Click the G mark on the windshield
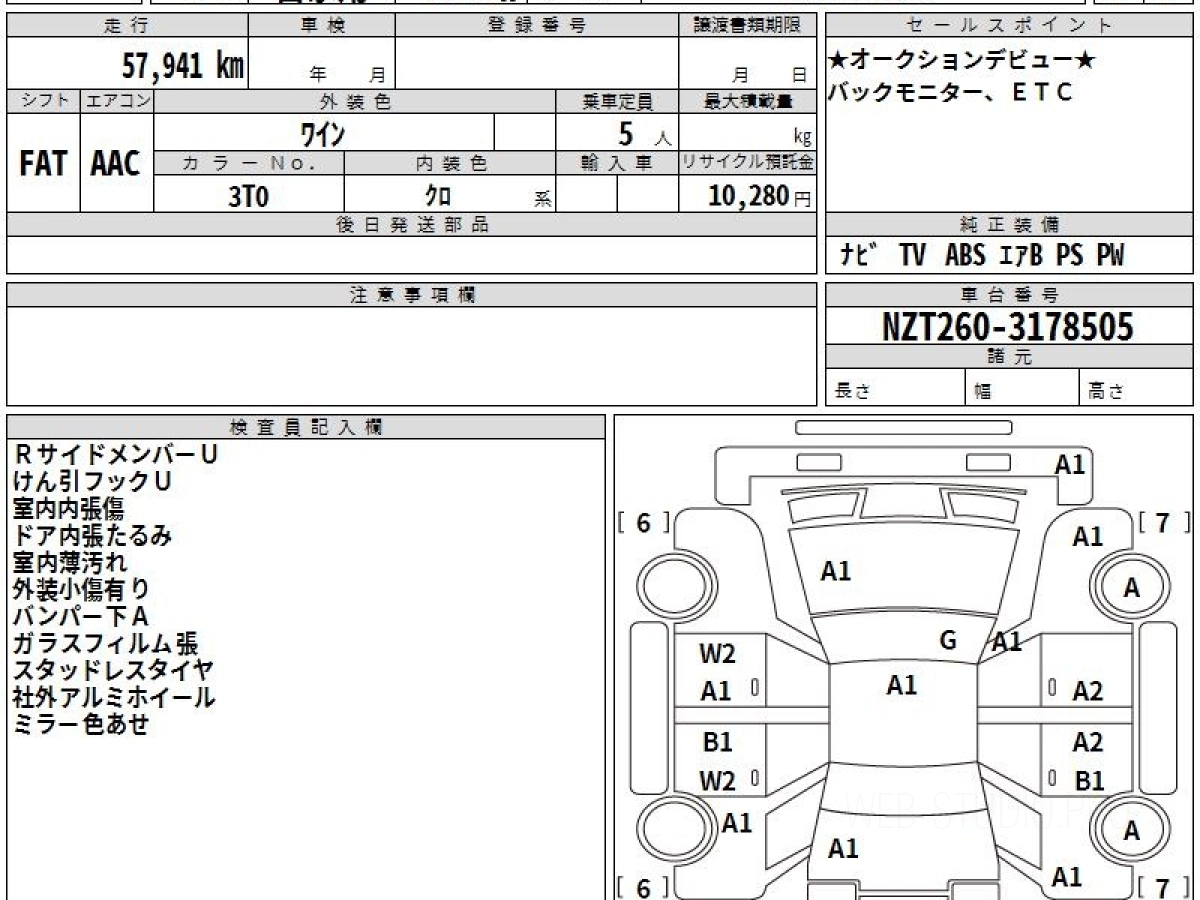Viewport: 1200px width, 900px height. point(949,640)
